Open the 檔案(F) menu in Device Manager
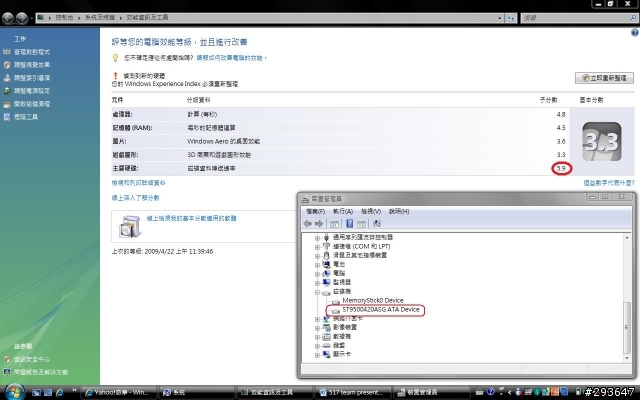 point(316,211)
